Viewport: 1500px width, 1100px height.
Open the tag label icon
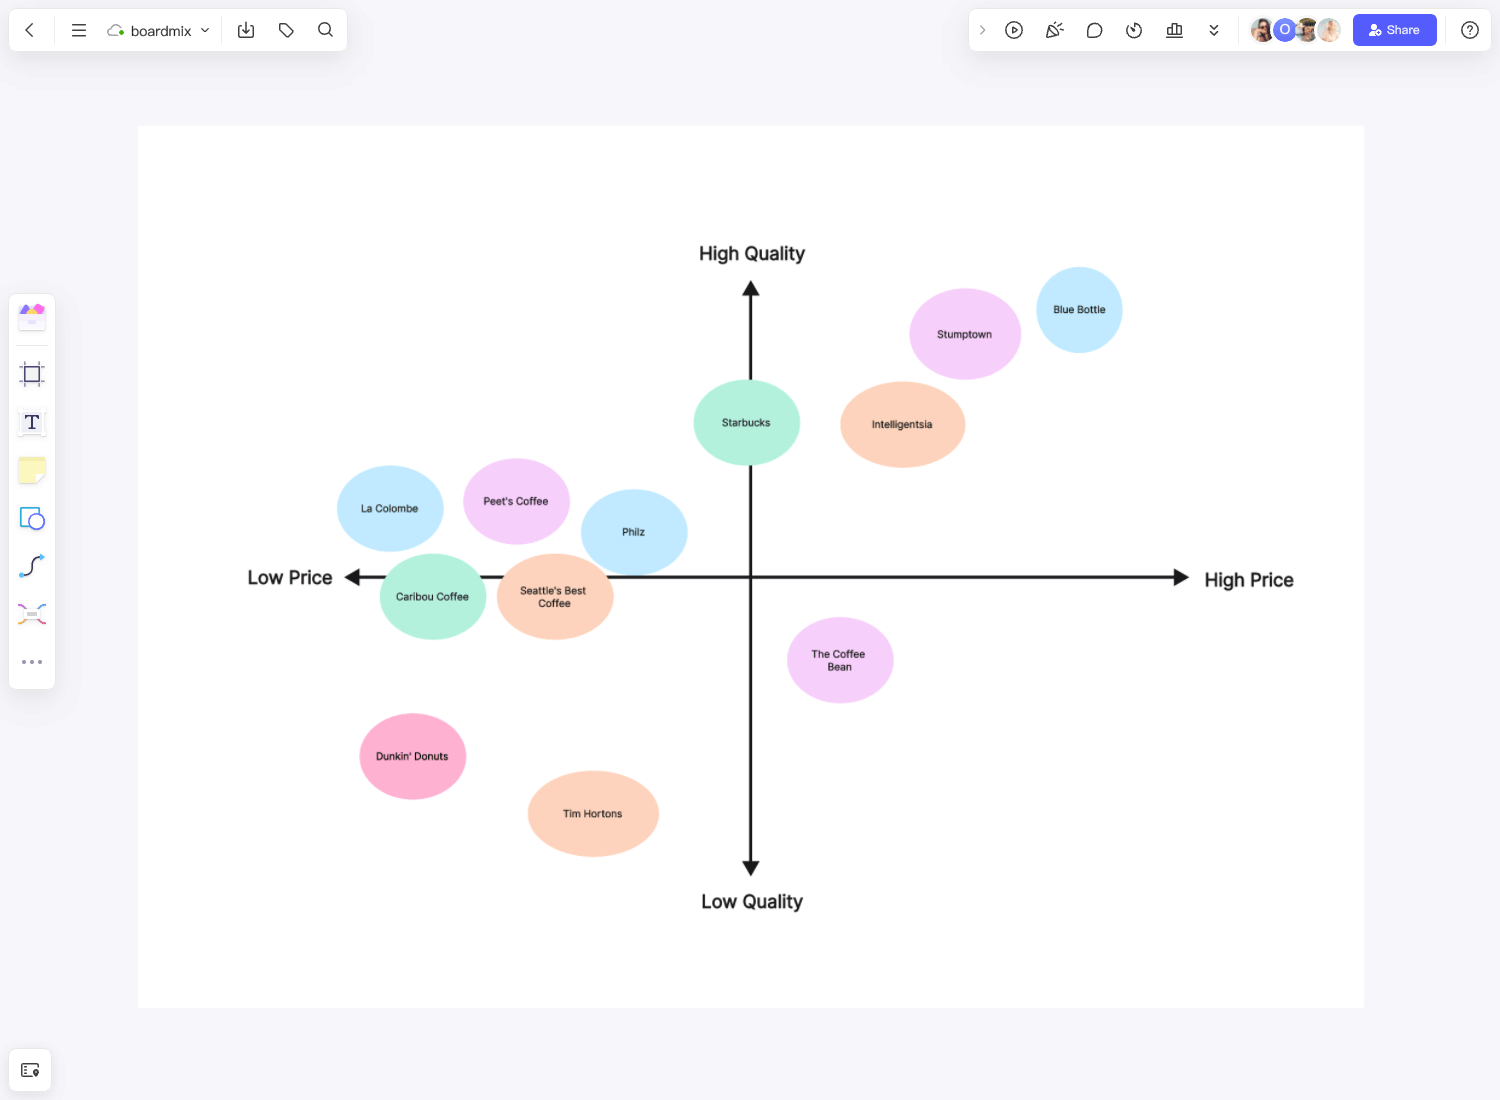click(286, 30)
